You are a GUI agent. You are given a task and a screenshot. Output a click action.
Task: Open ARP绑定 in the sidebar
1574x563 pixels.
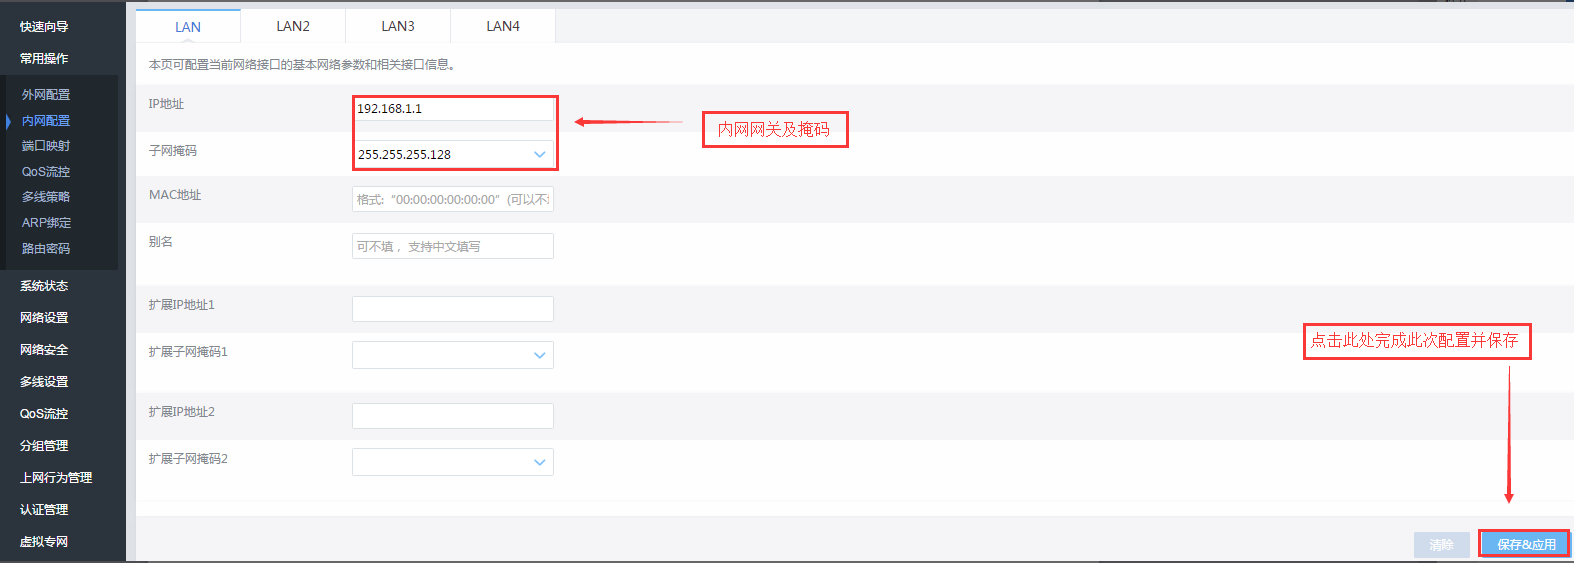click(46, 223)
